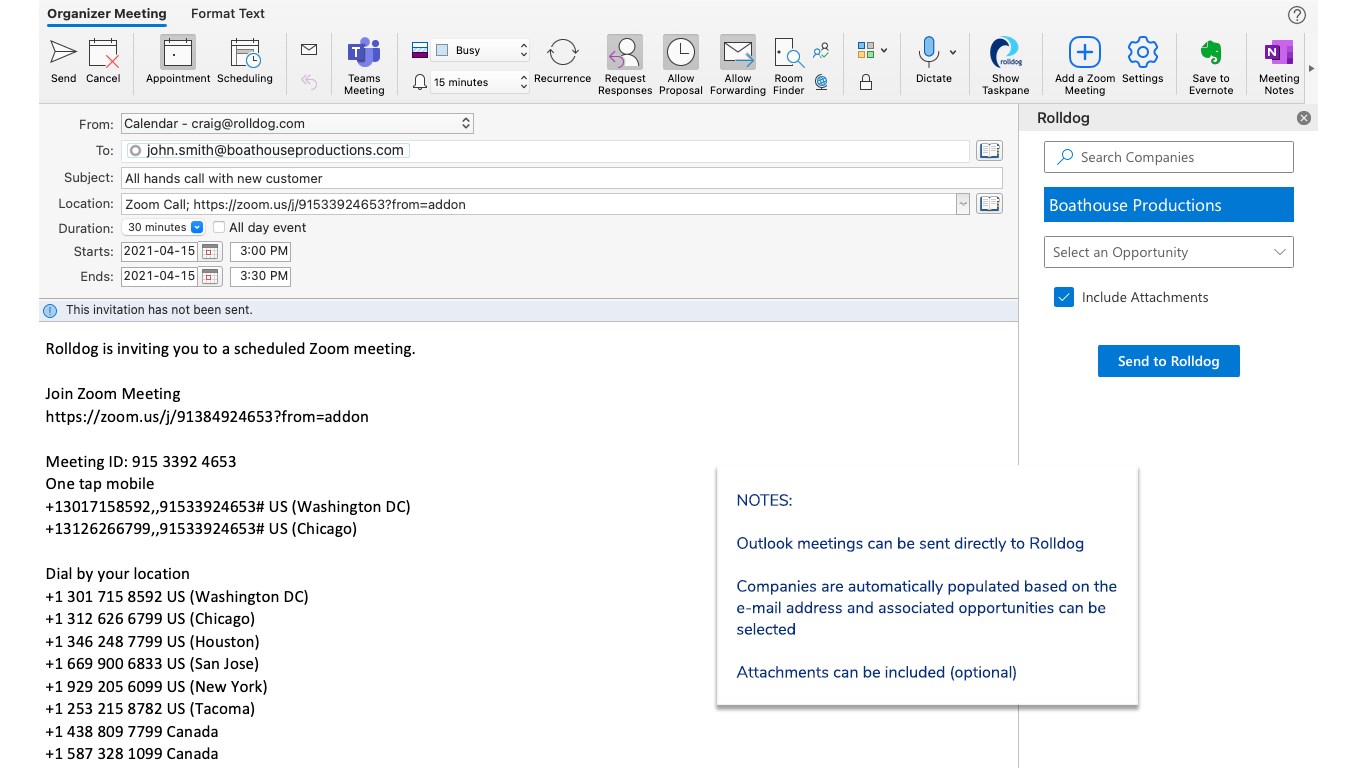
Task: Add a Teams Meeting
Action: [364, 66]
